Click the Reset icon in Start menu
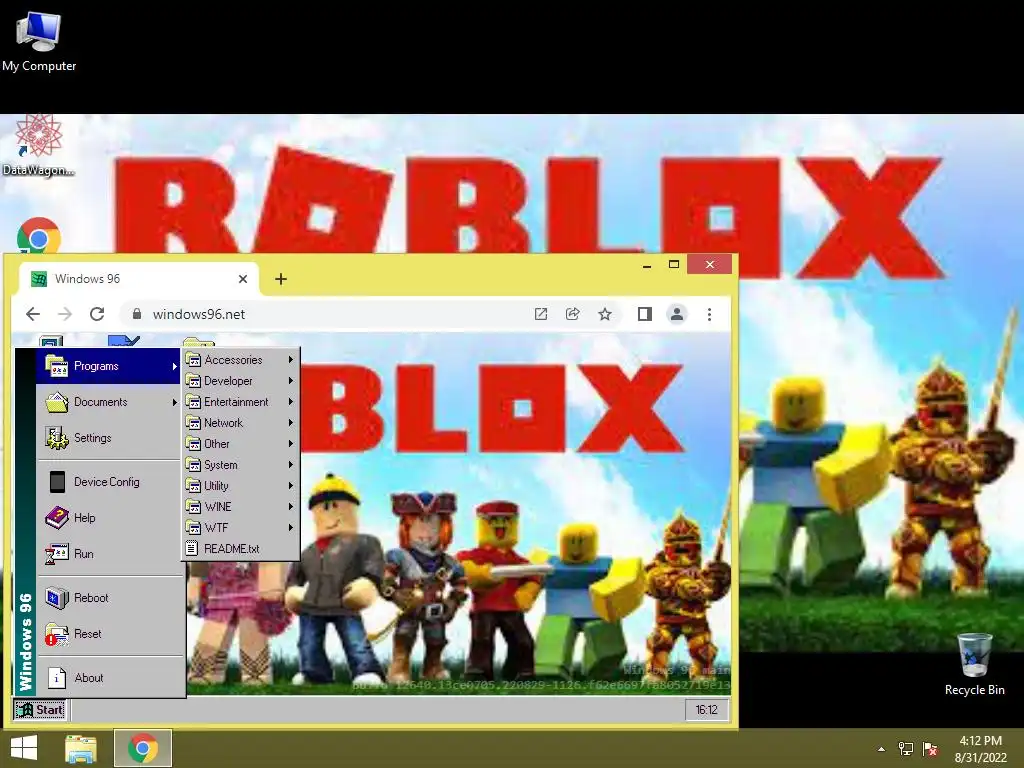1024x768 pixels. [x=57, y=634]
